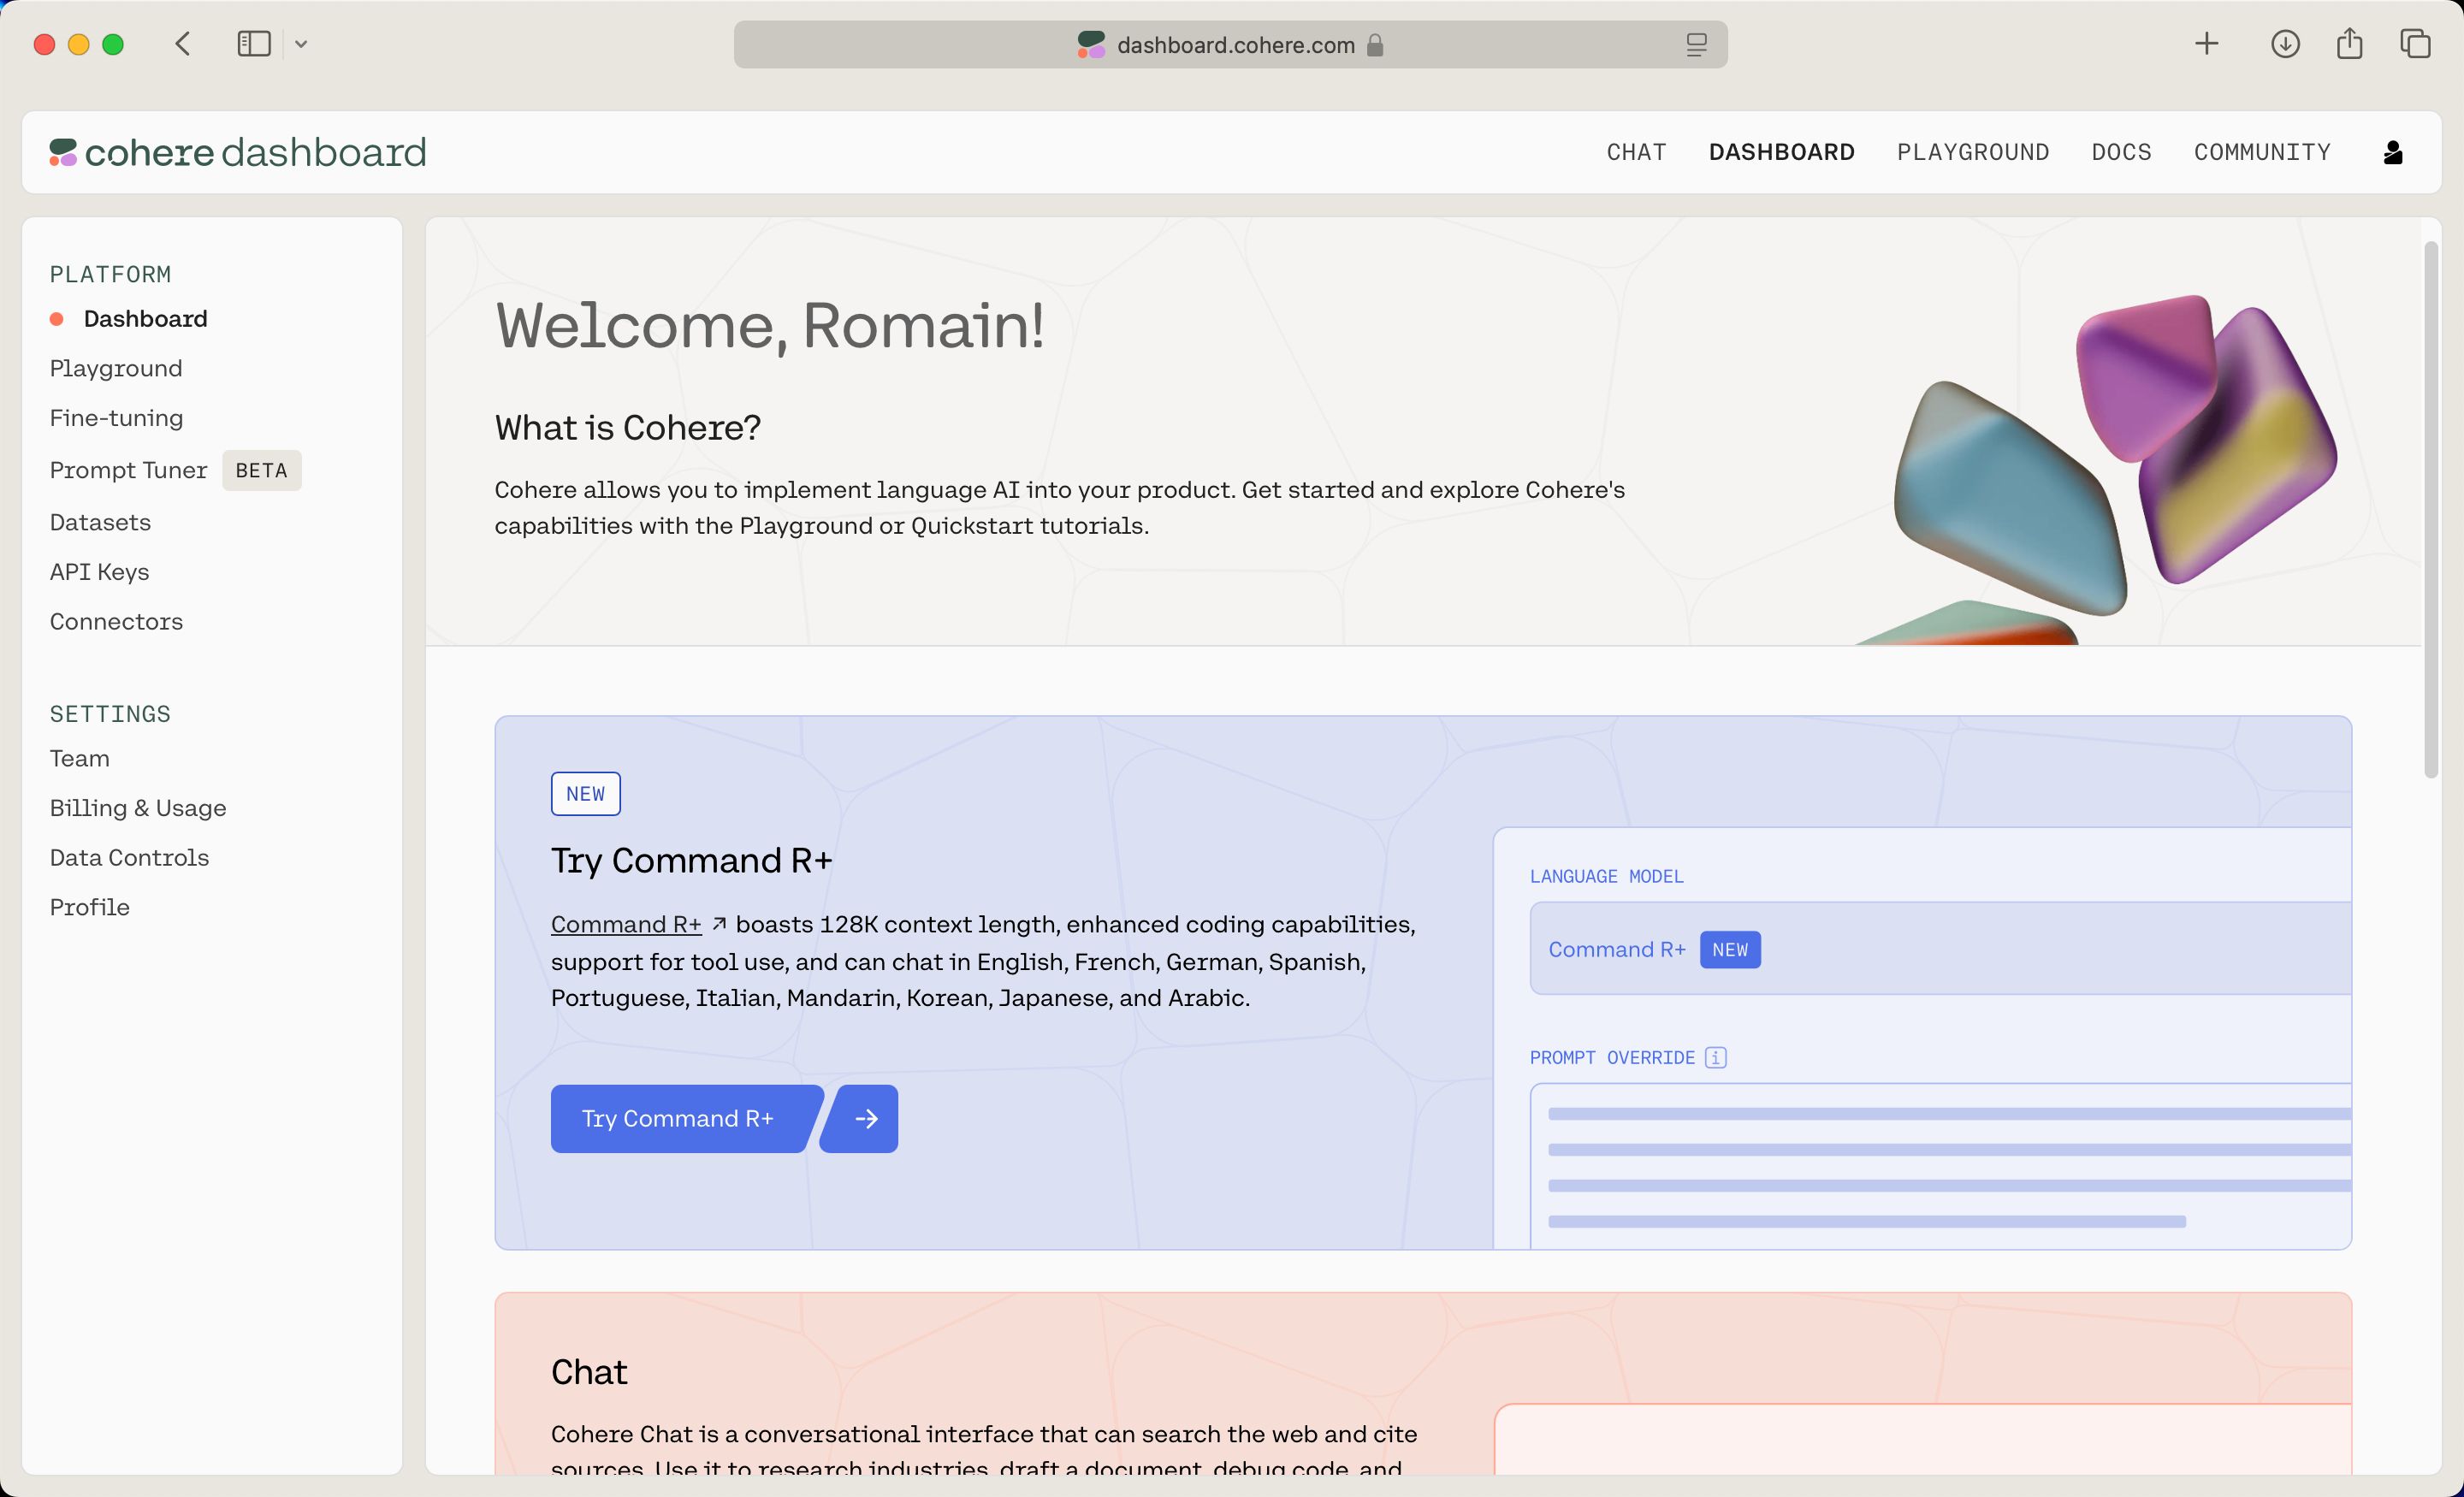Click the Fine-tuning sidebar icon
This screenshot has height=1497, width=2464.
pyautogui.click(x=116, y=418)
